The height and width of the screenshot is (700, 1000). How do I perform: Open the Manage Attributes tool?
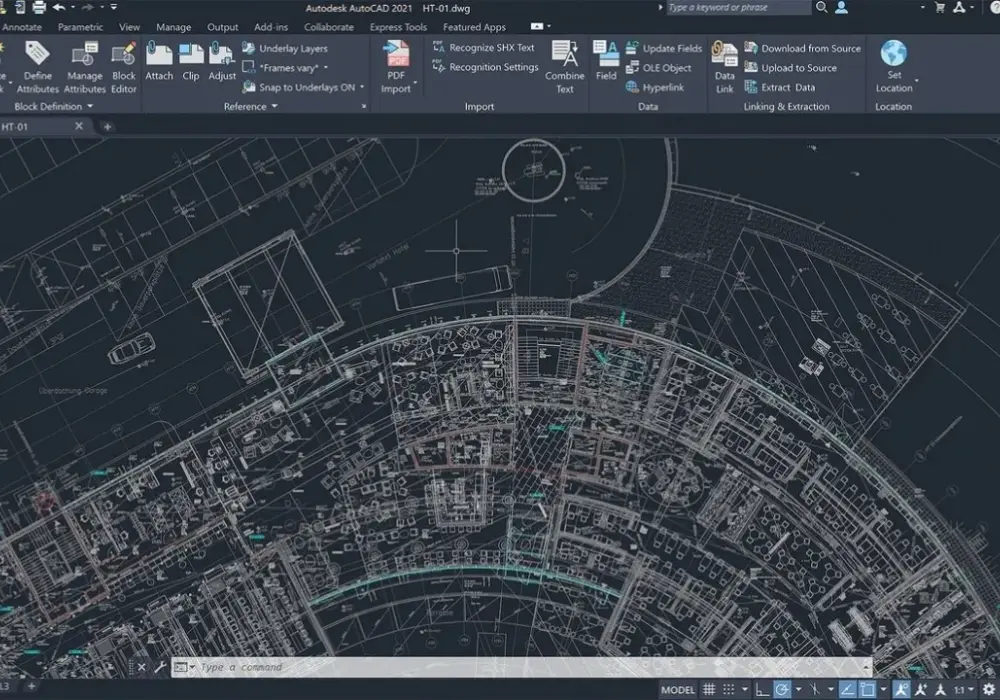[x=84, y=67]
